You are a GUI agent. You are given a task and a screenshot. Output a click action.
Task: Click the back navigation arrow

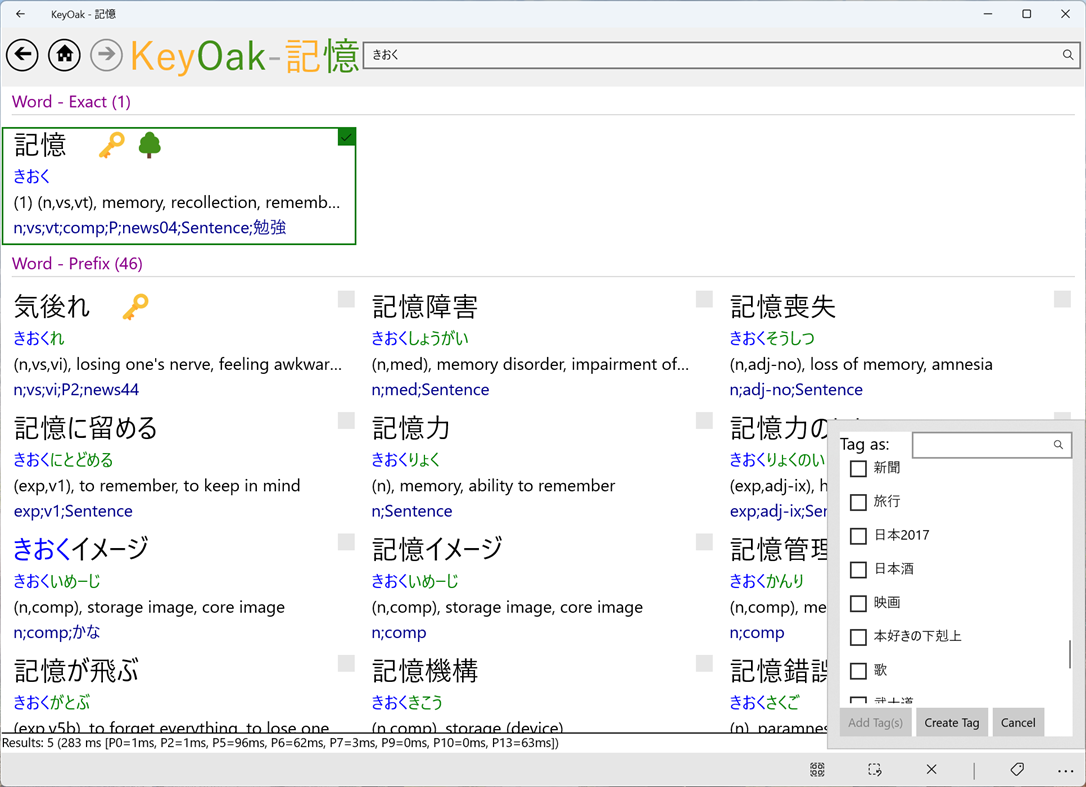(x=22, y=55)
